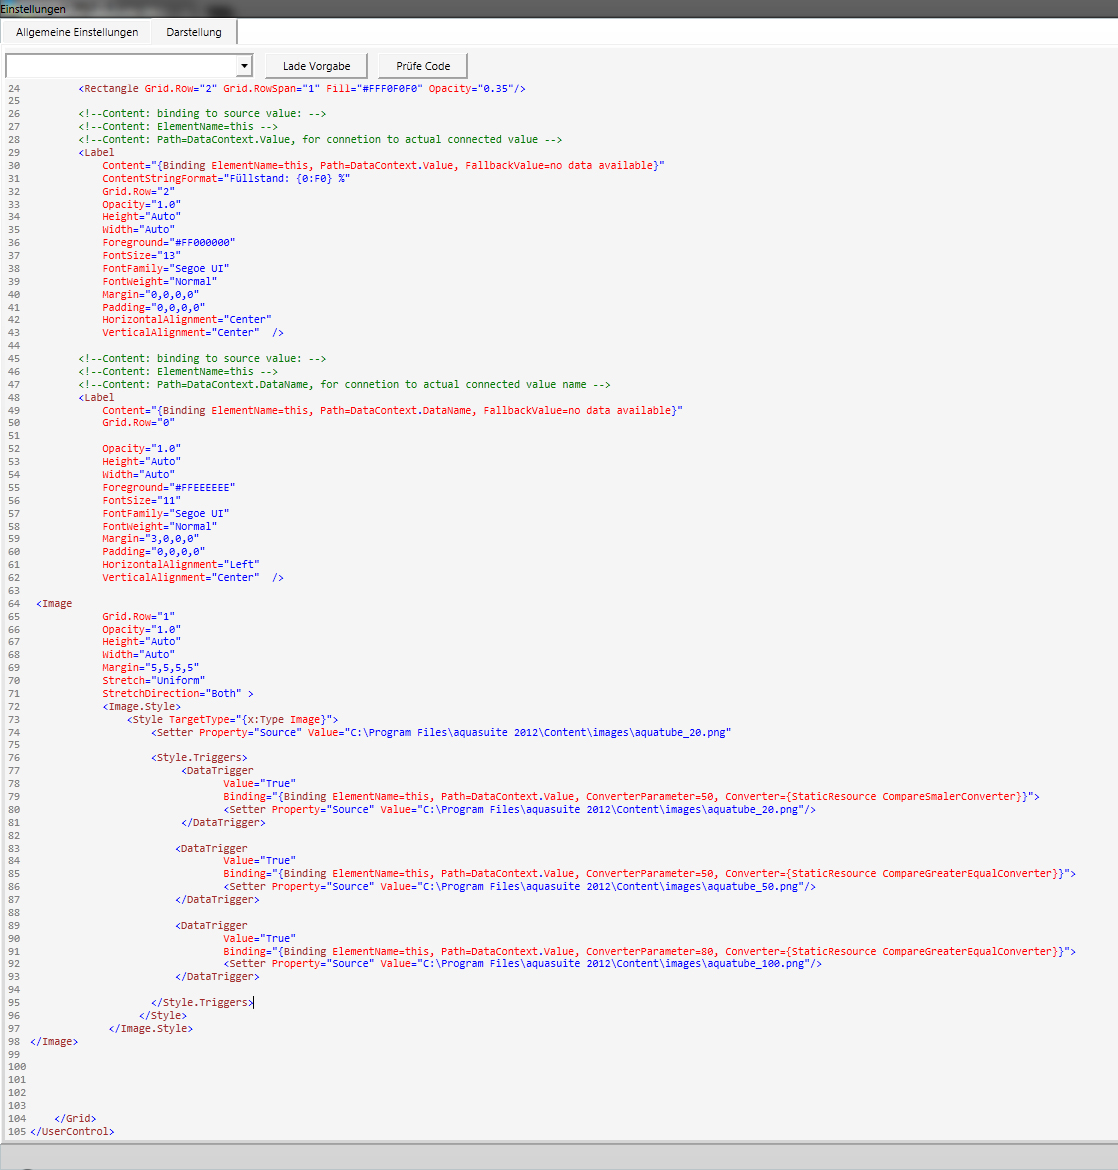Click the opening <Image tag on line 64
Screen dimensions: 1118x1170
point(54,604)
